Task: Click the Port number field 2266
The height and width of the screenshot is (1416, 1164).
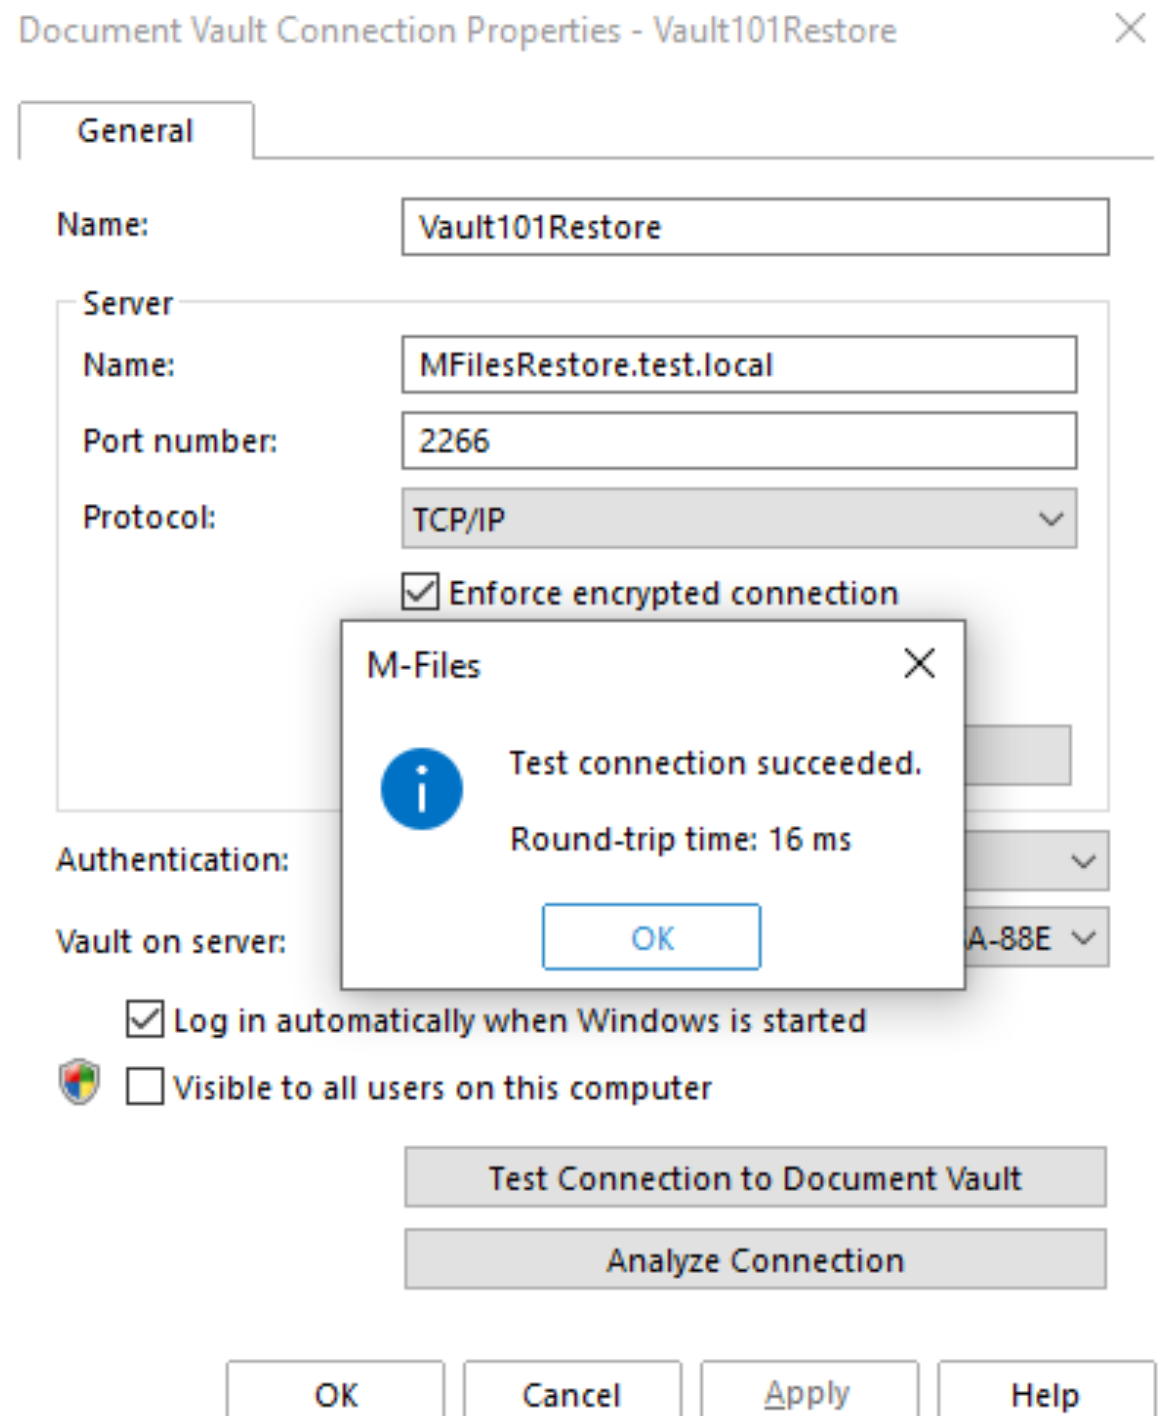Action: 739,441
